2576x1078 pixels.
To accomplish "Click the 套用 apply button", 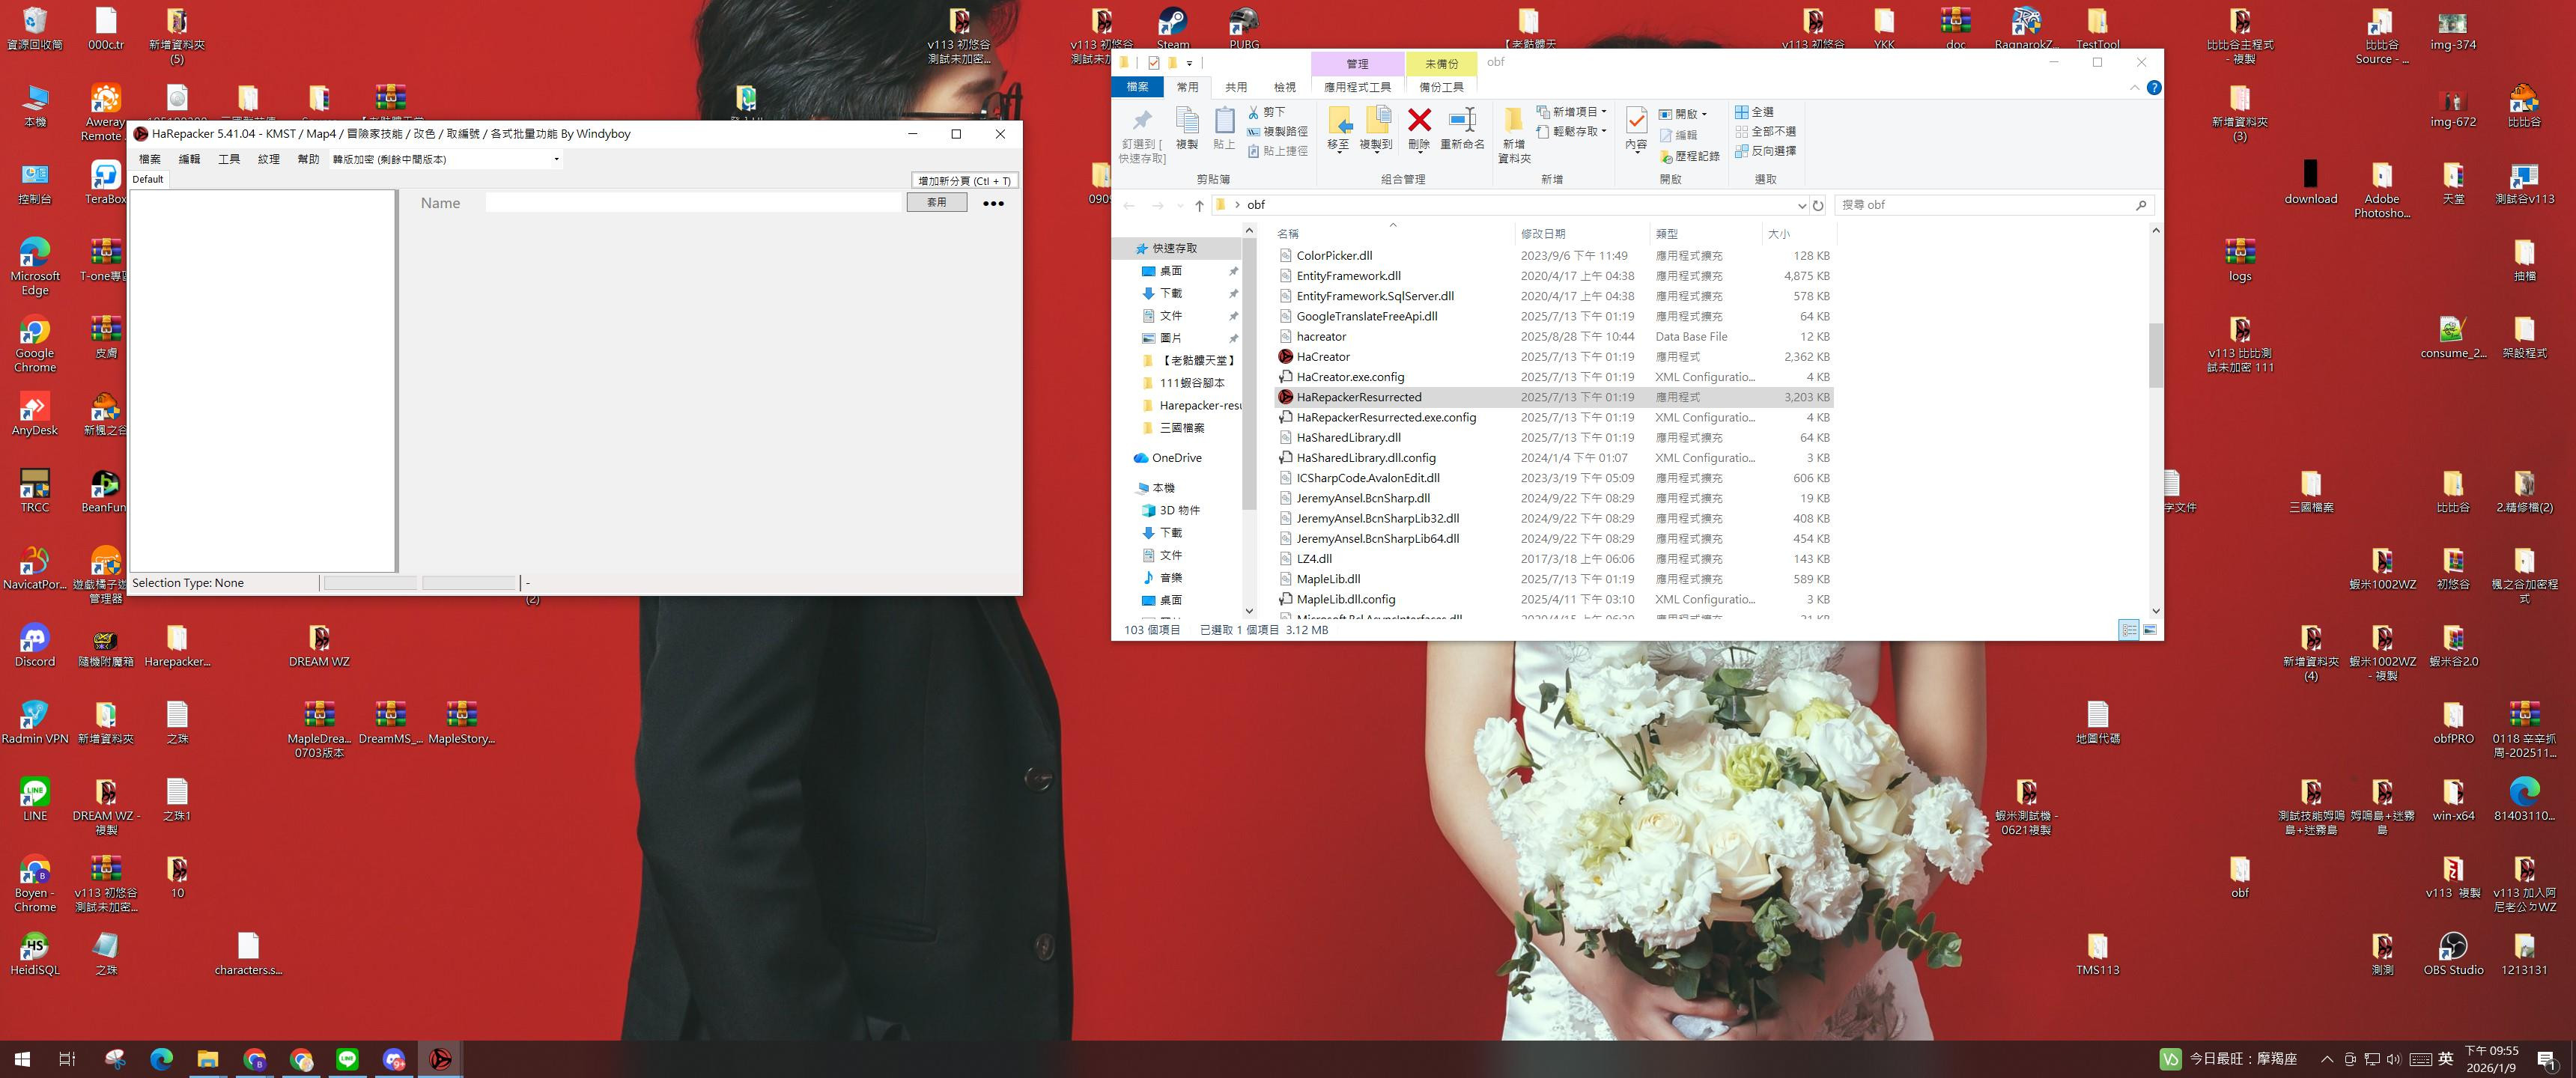I will [x=936, y=202].
